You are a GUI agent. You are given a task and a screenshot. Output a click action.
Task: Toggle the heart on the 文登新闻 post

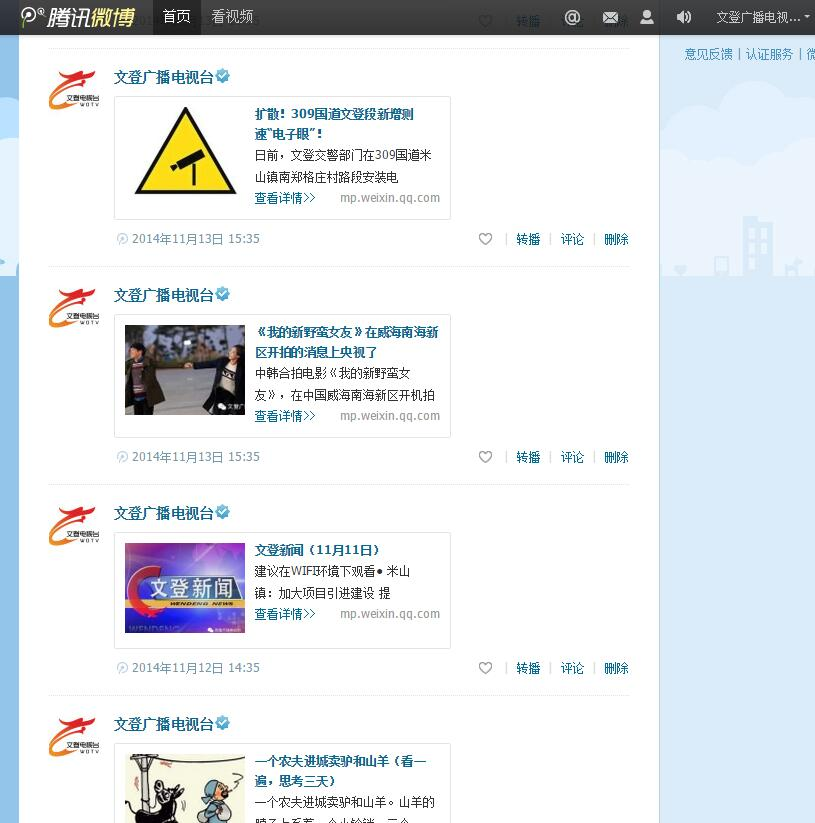point(485,668)
